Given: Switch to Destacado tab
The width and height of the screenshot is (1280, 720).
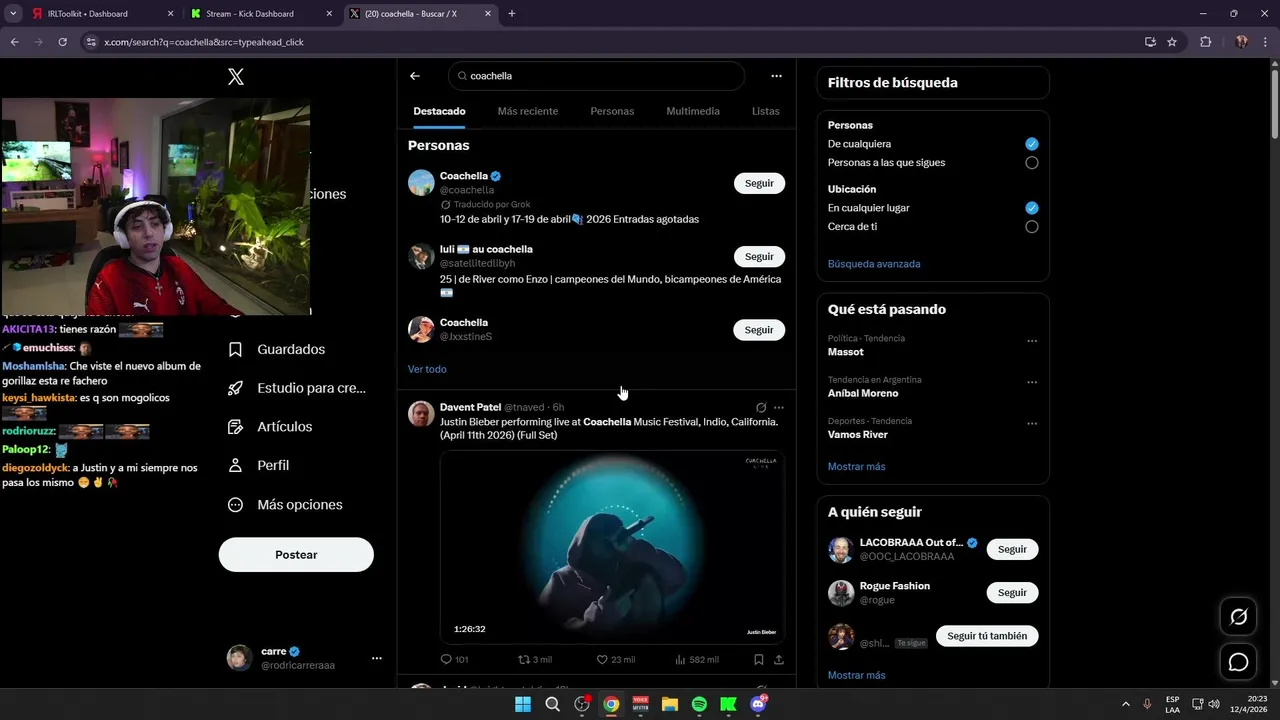Looking at the screenshot, I should [x=439, y=111].
